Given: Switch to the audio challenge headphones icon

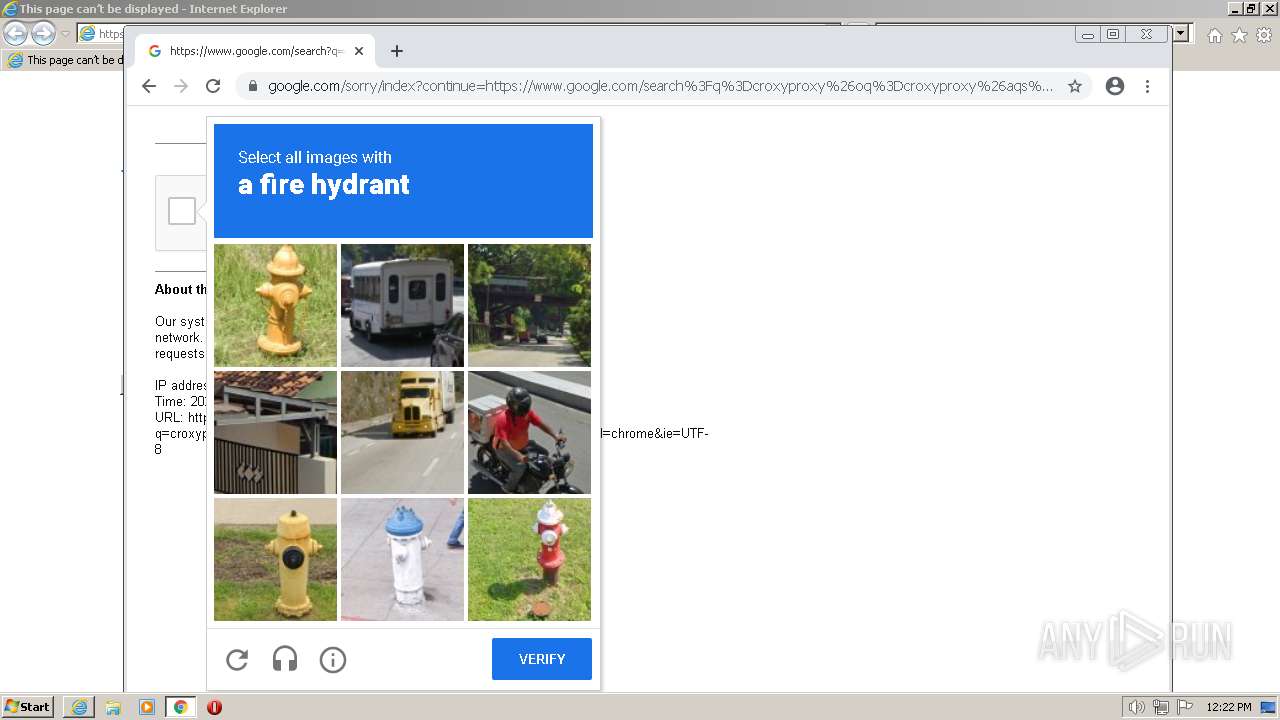Looking at the screenshot, I should pyautogui.click(x=285, y=659).
